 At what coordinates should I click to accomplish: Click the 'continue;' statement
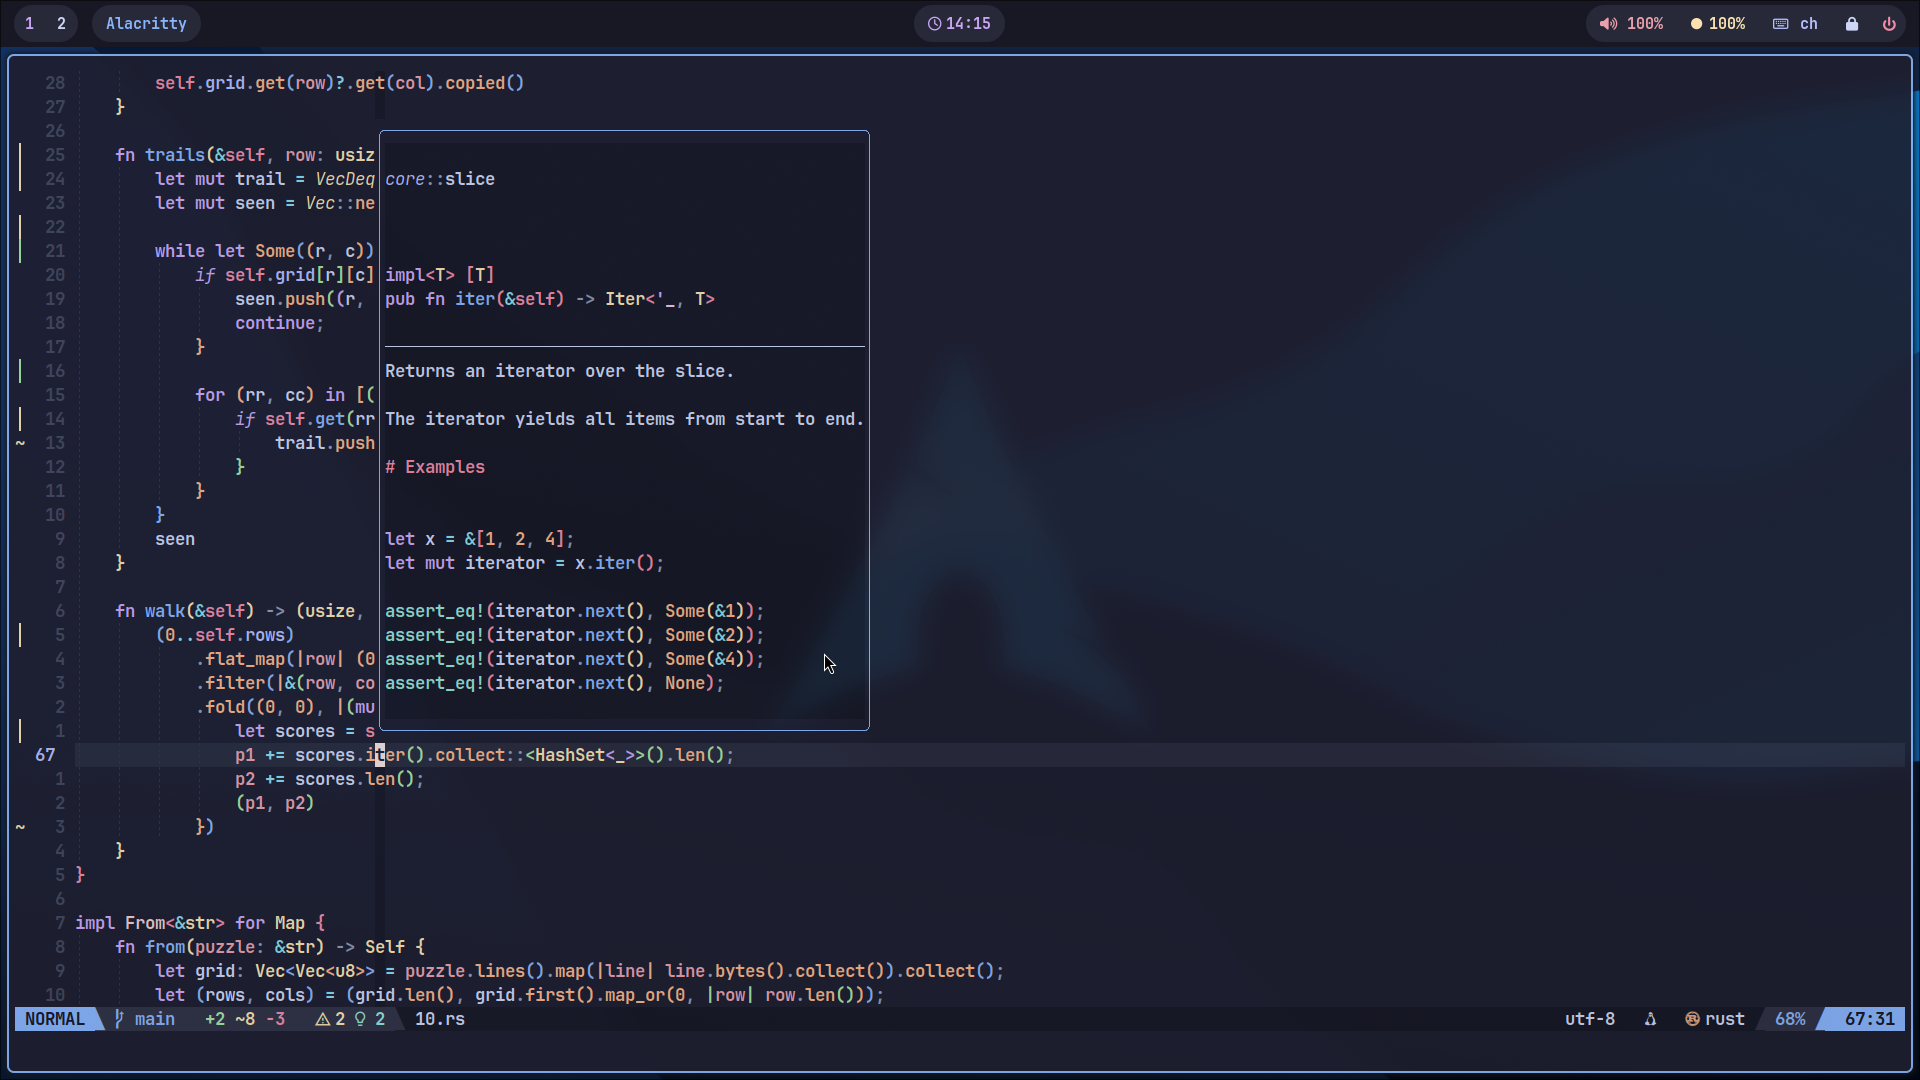tap(280, 323)
